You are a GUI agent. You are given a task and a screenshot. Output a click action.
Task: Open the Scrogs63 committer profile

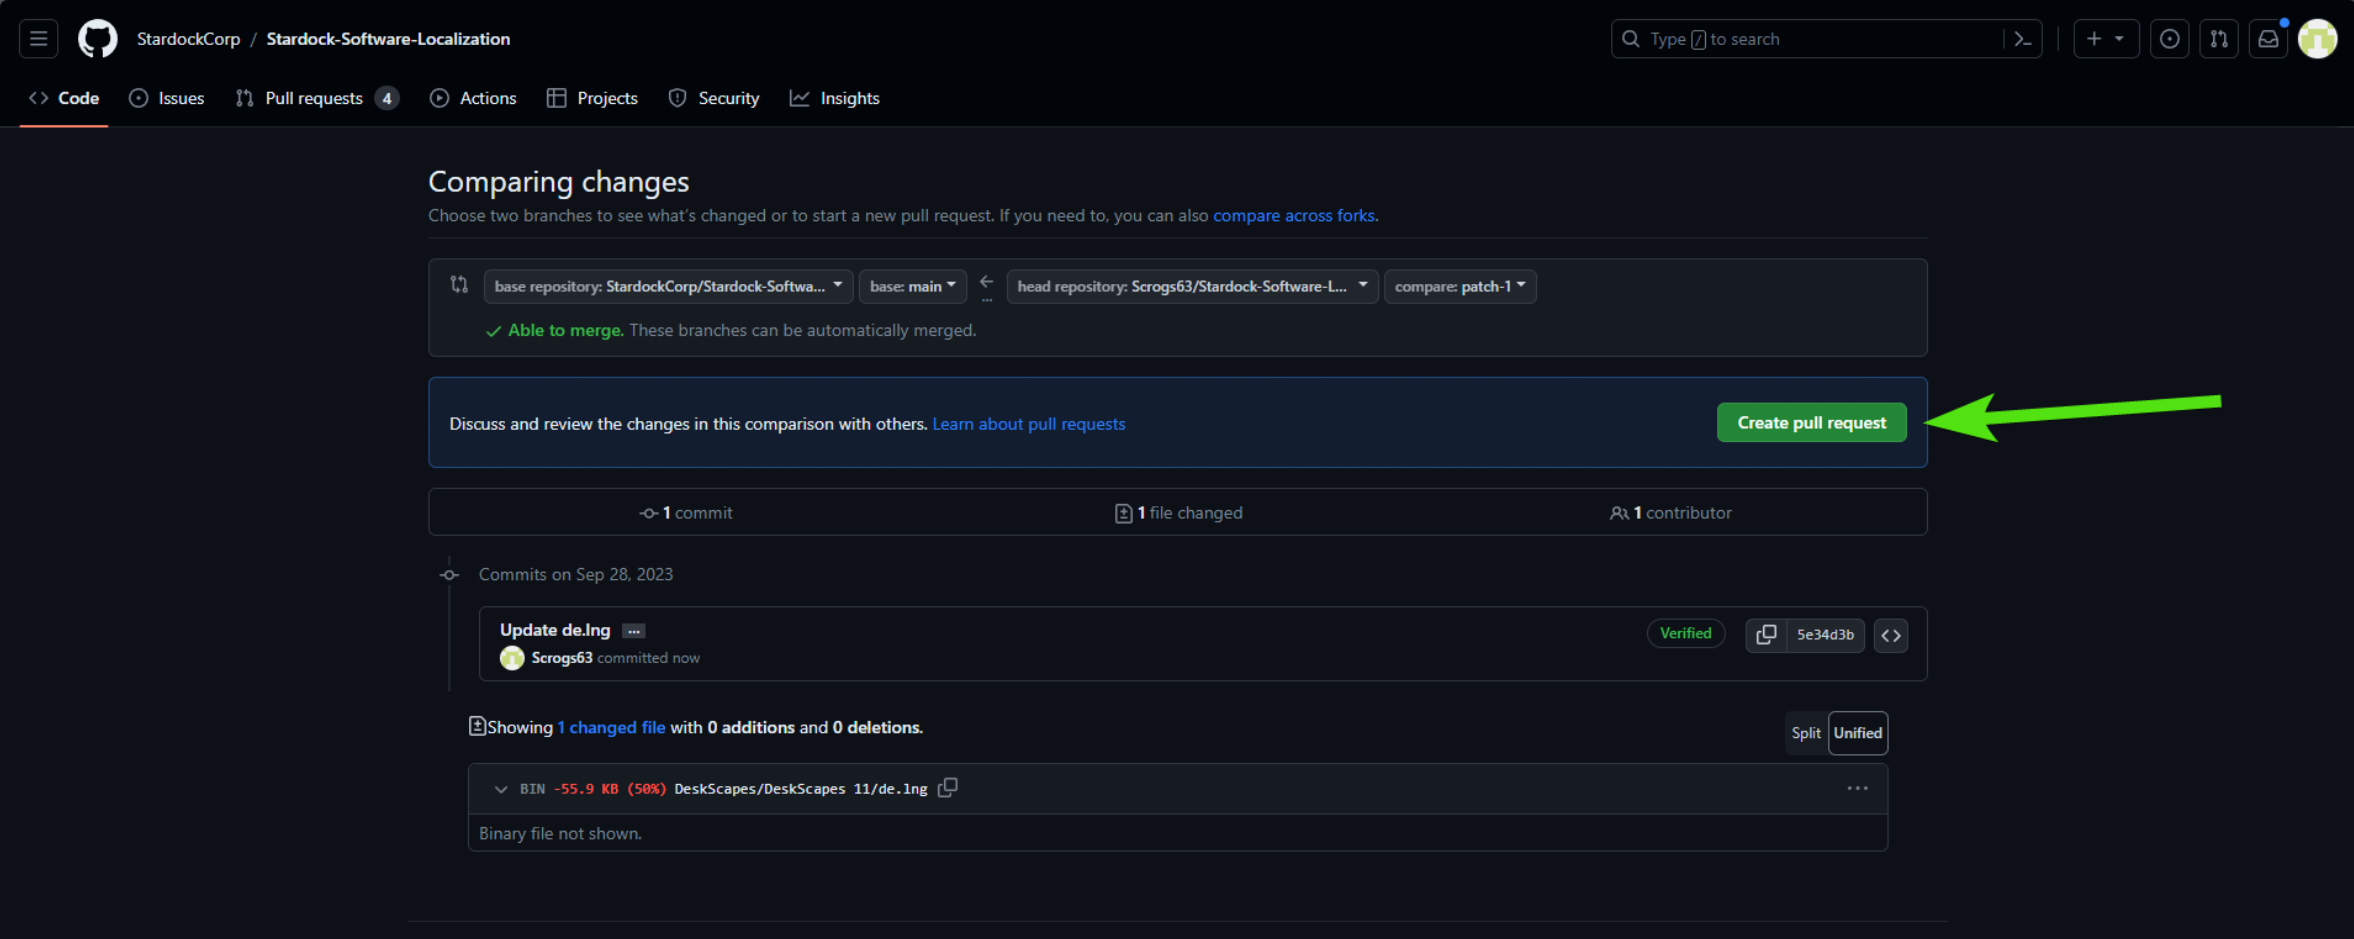[x=562, y=658]
